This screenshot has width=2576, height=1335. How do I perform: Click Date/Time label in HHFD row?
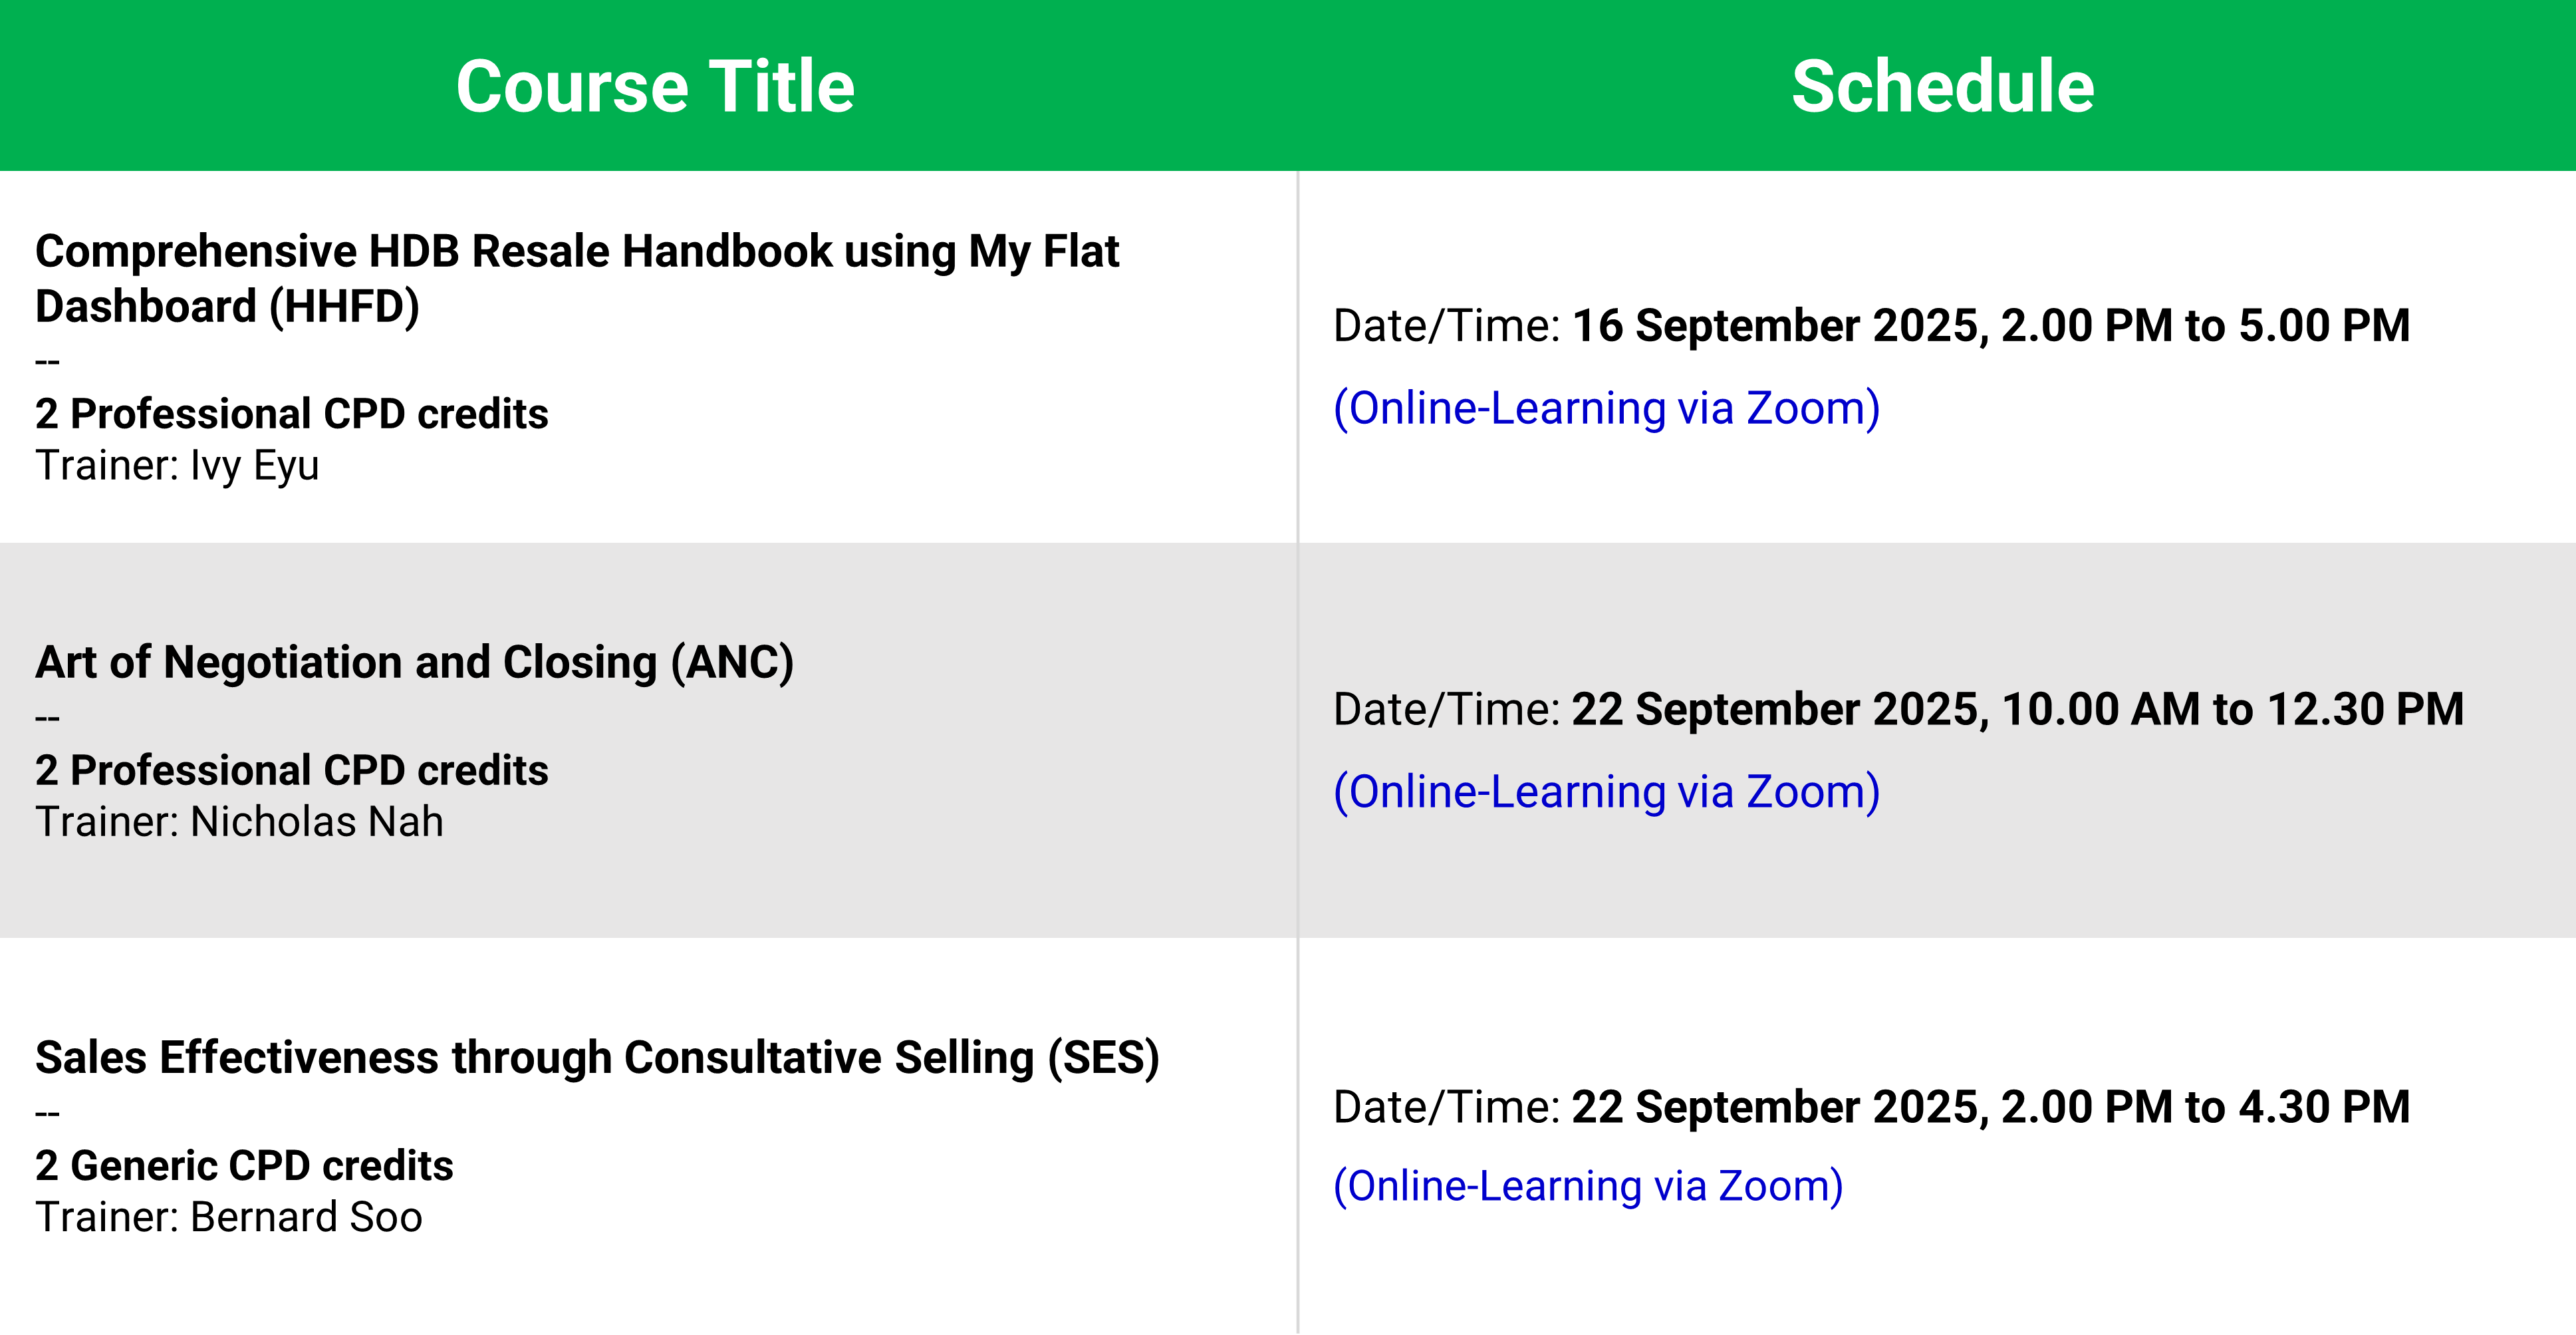[1447, 326]
